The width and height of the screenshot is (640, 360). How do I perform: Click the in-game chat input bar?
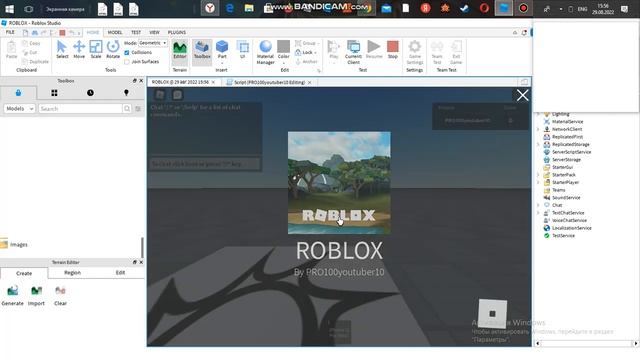pos(205,164)
